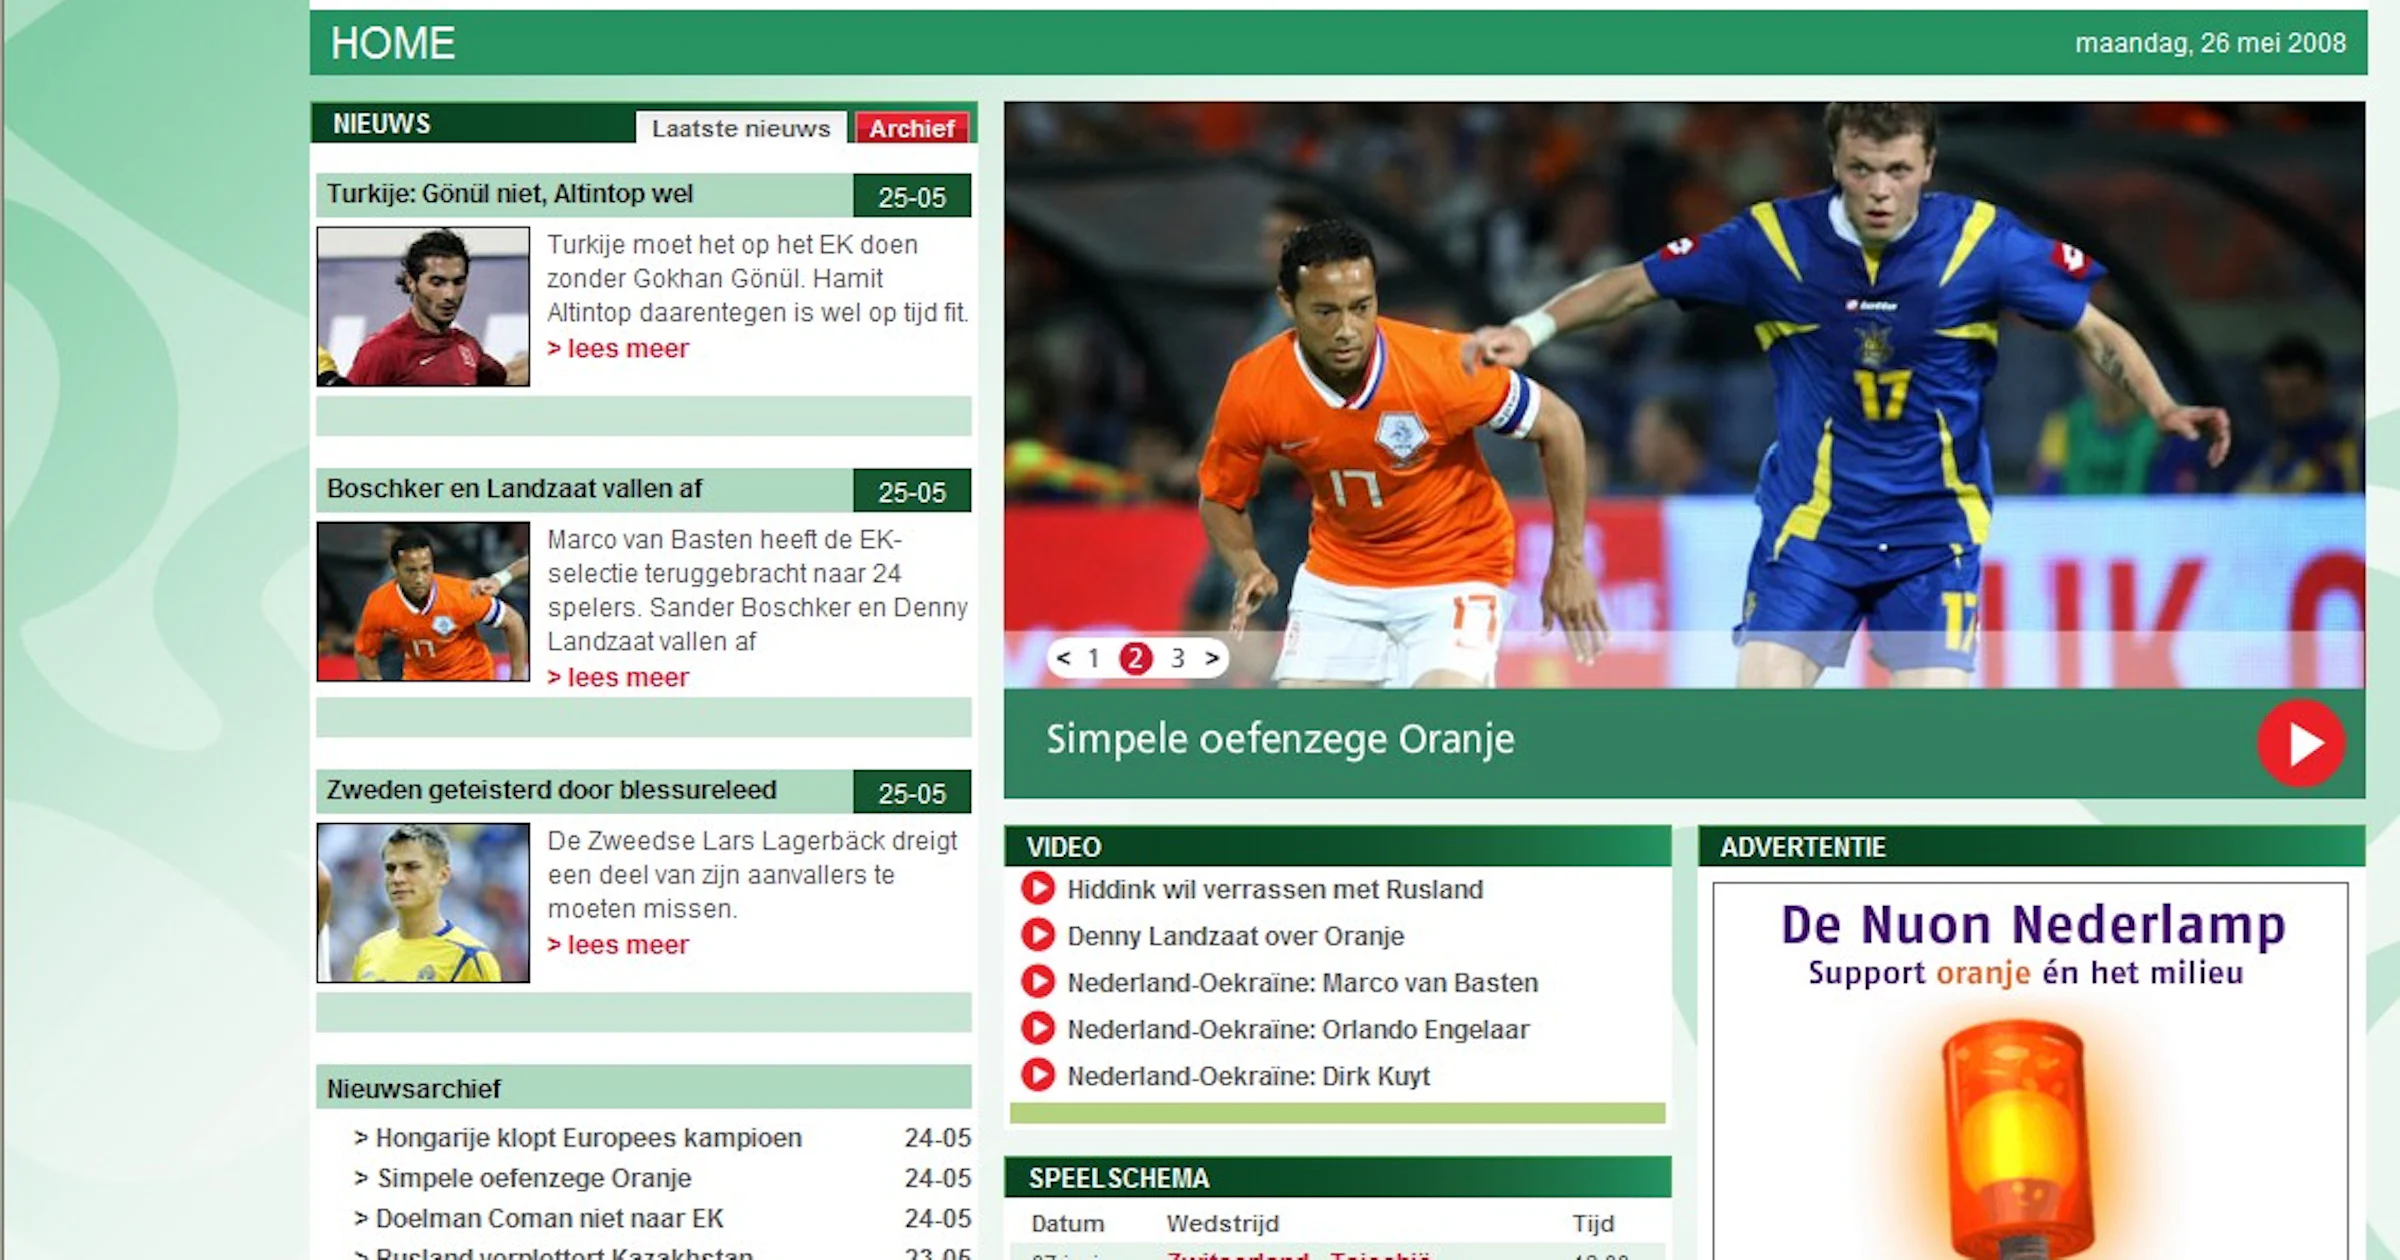Click the HOME page title
The width and height of the screenshot is (2400, 1260).
click(x=393, y=43)
